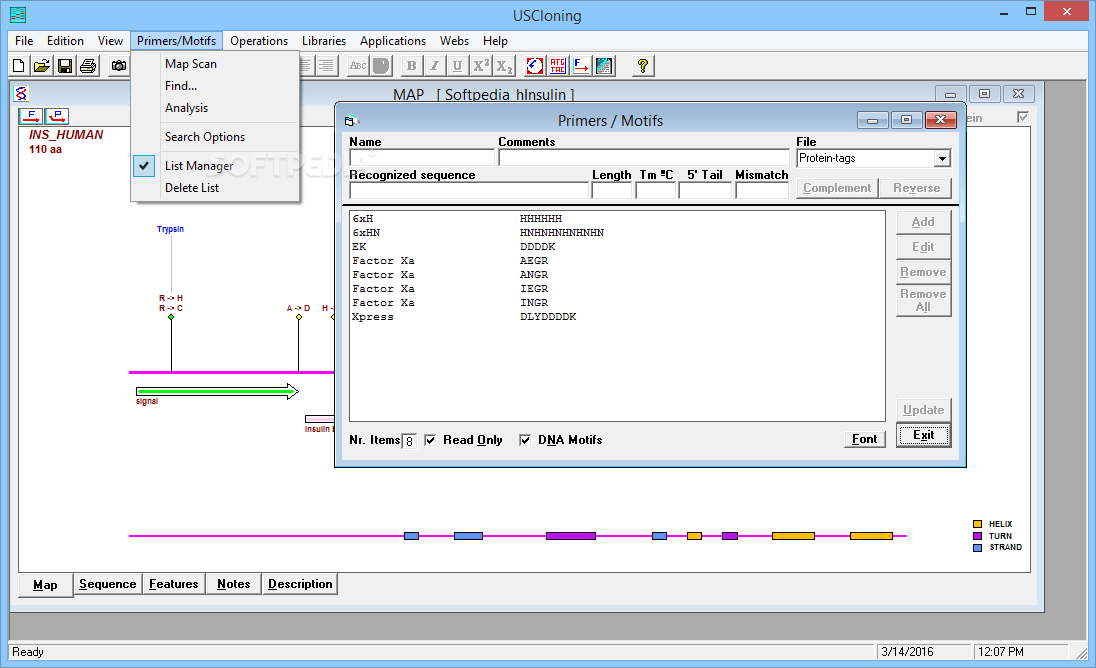Click the ABC text toolbar icon
The width and height of the screenshot is (1096, 668).
pos(358,66)
